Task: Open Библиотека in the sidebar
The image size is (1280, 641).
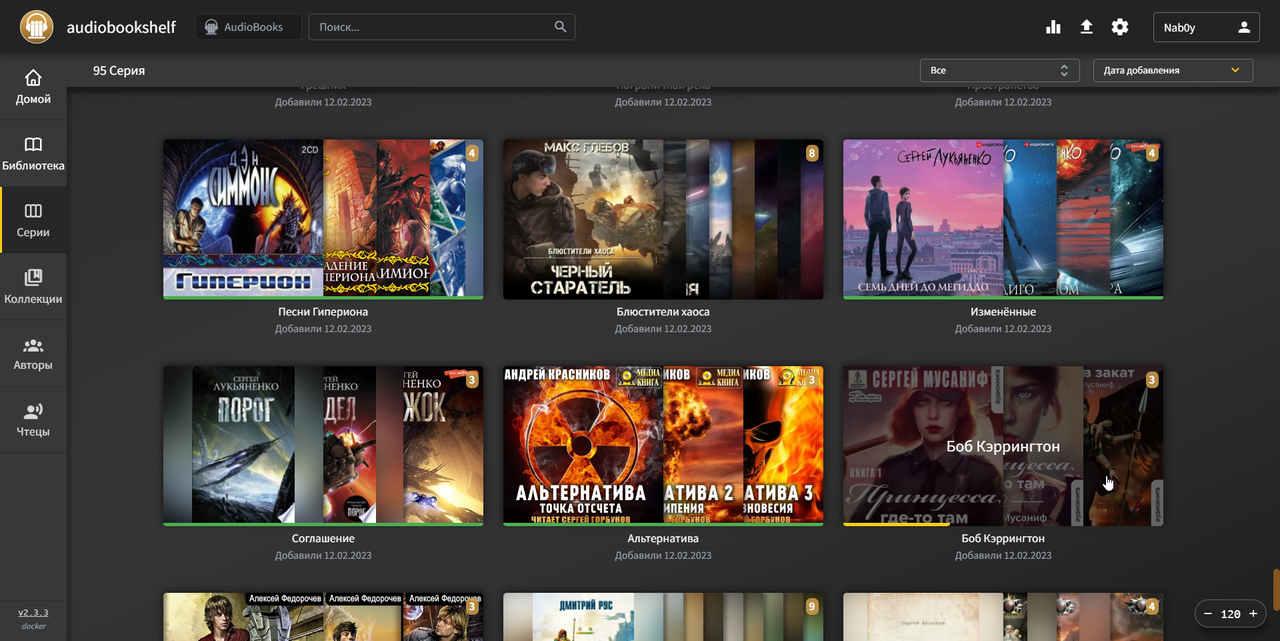Action: pos(33,154)
